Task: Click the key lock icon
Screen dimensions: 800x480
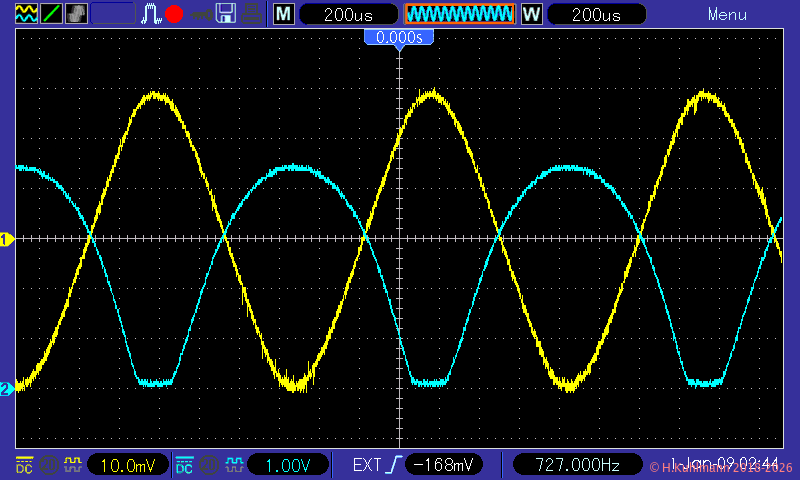Action: 201,14
